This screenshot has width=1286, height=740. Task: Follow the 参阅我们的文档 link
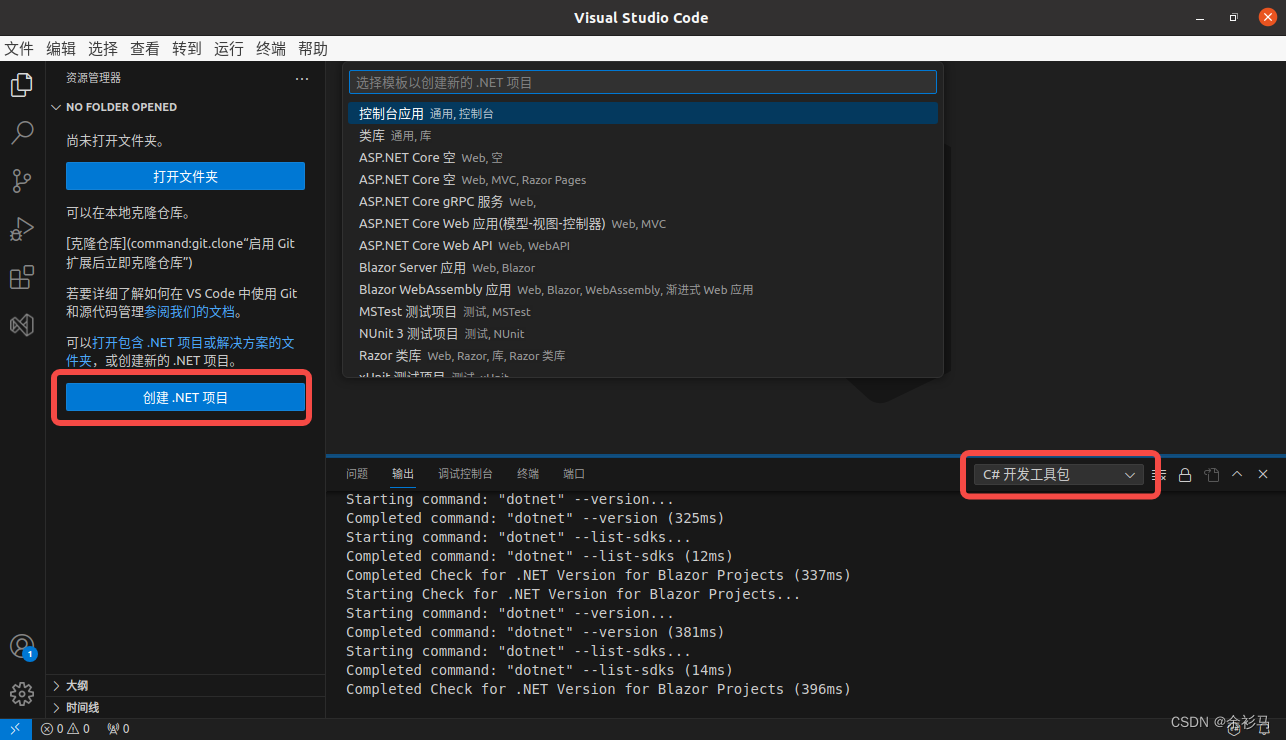pos(190,311)
